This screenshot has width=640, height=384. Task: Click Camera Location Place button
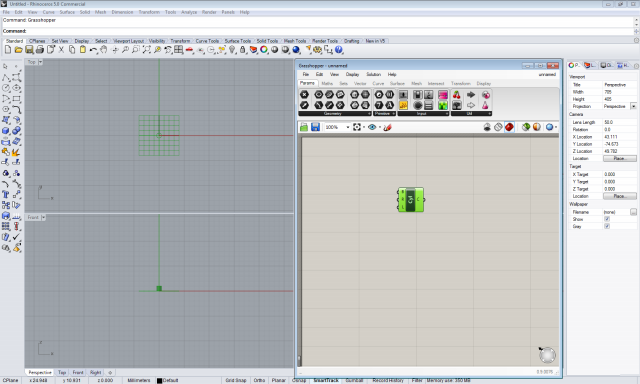tap(620, 158)
